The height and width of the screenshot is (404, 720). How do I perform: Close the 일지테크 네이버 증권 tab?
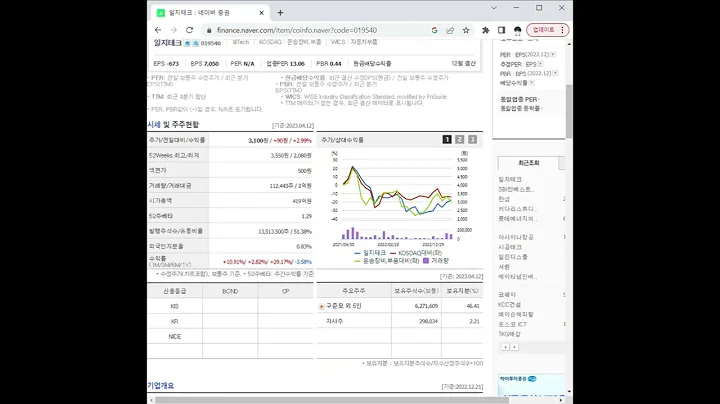click(261, 13)
